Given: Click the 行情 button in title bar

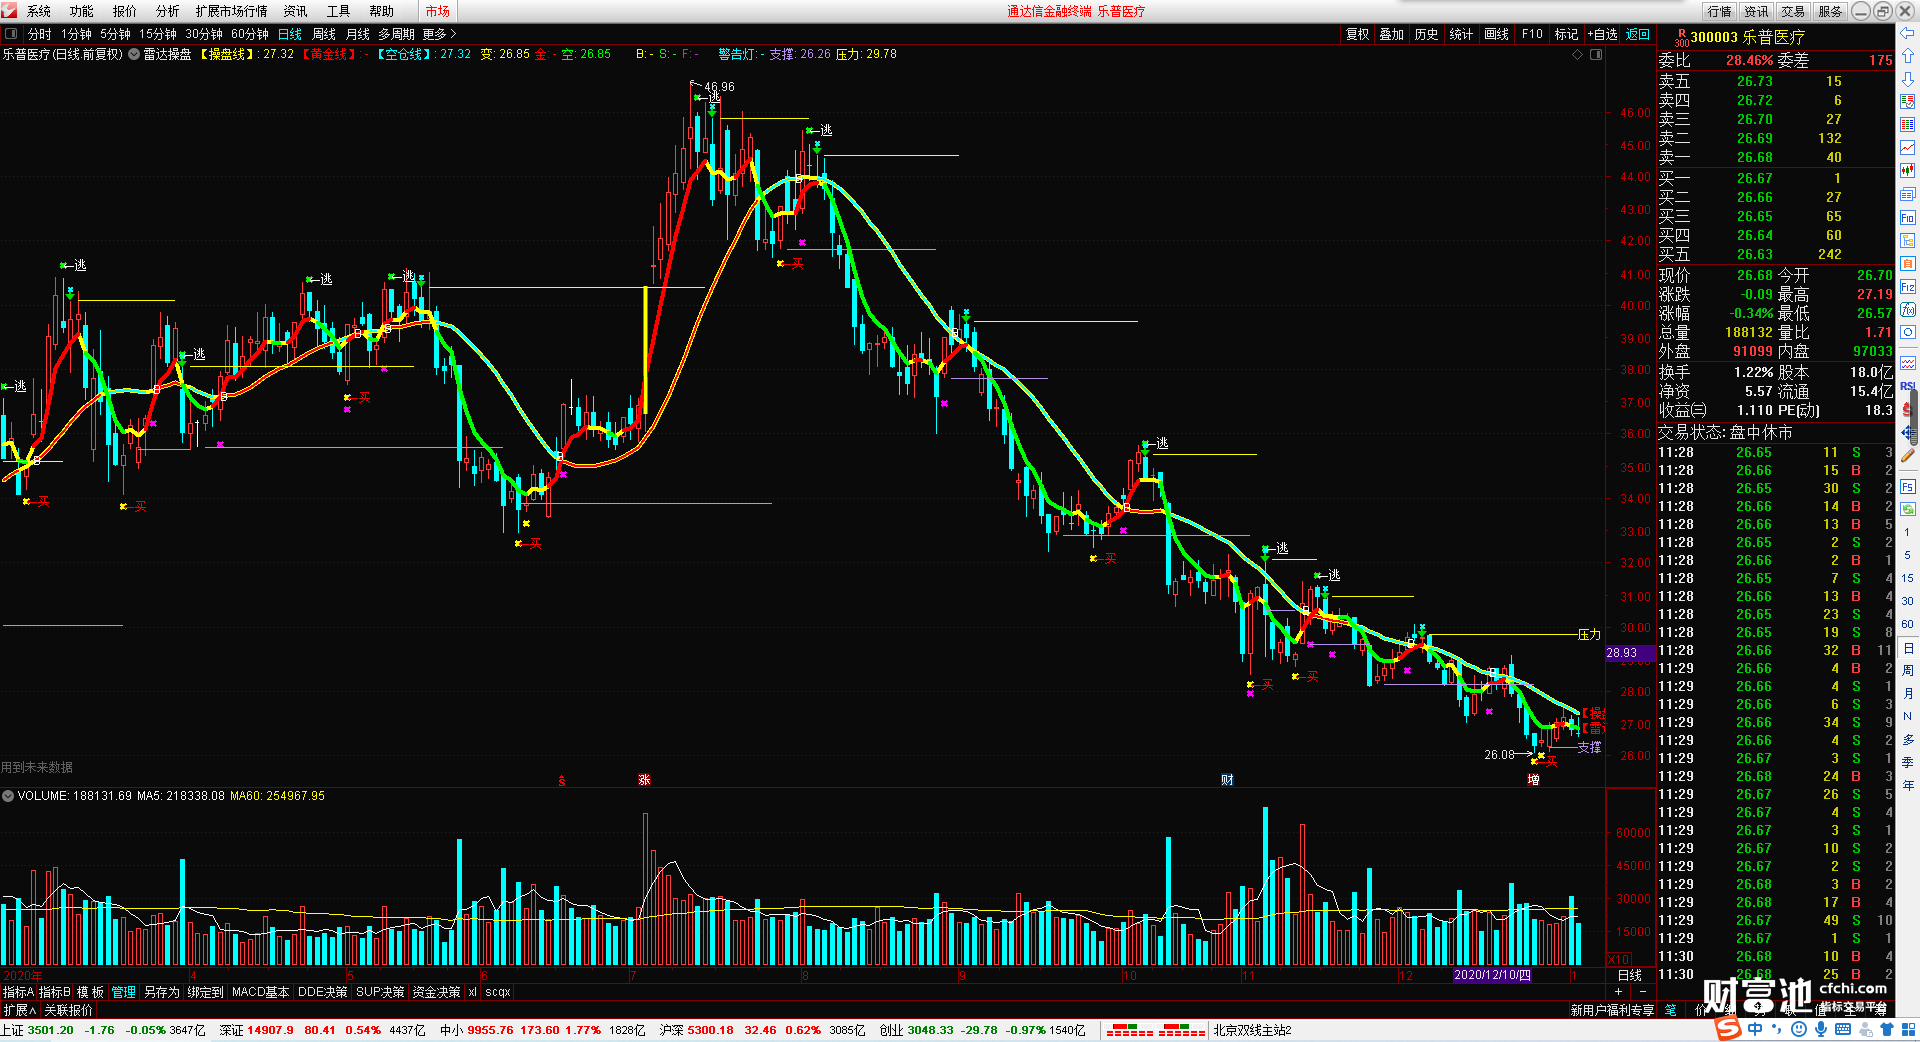Looking at the screenshot, I should pos(1720,11).
